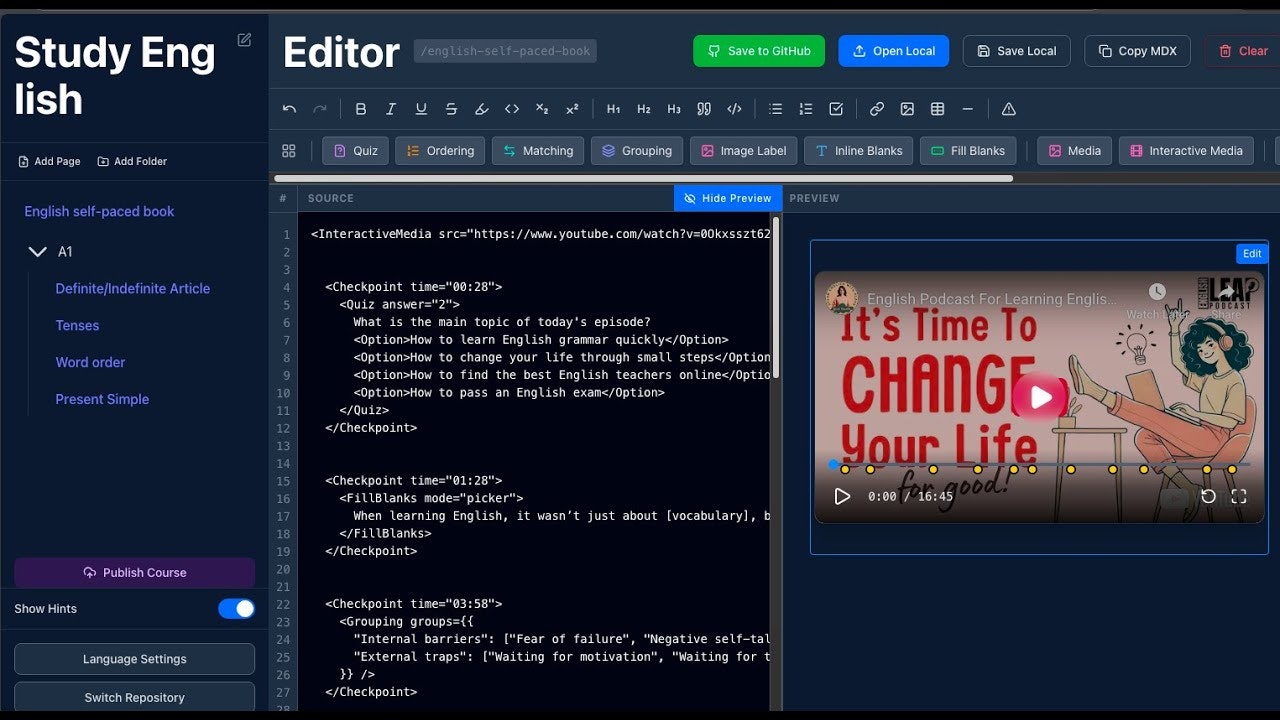Insert Heading 1
1280x720 pixels.
[614, 109]
